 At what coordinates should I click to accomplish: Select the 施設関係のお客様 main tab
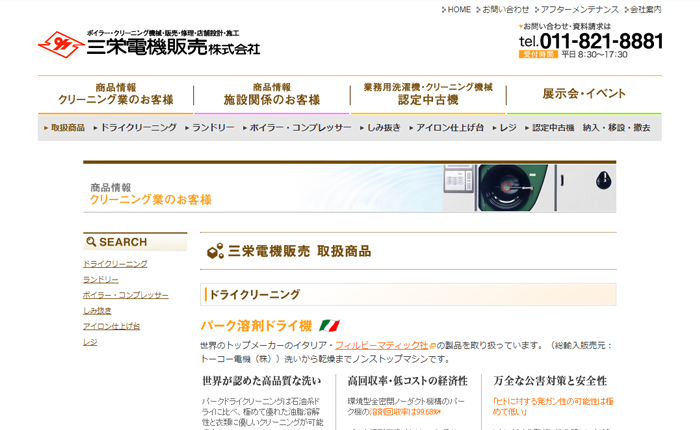click(x=272, y=94)
